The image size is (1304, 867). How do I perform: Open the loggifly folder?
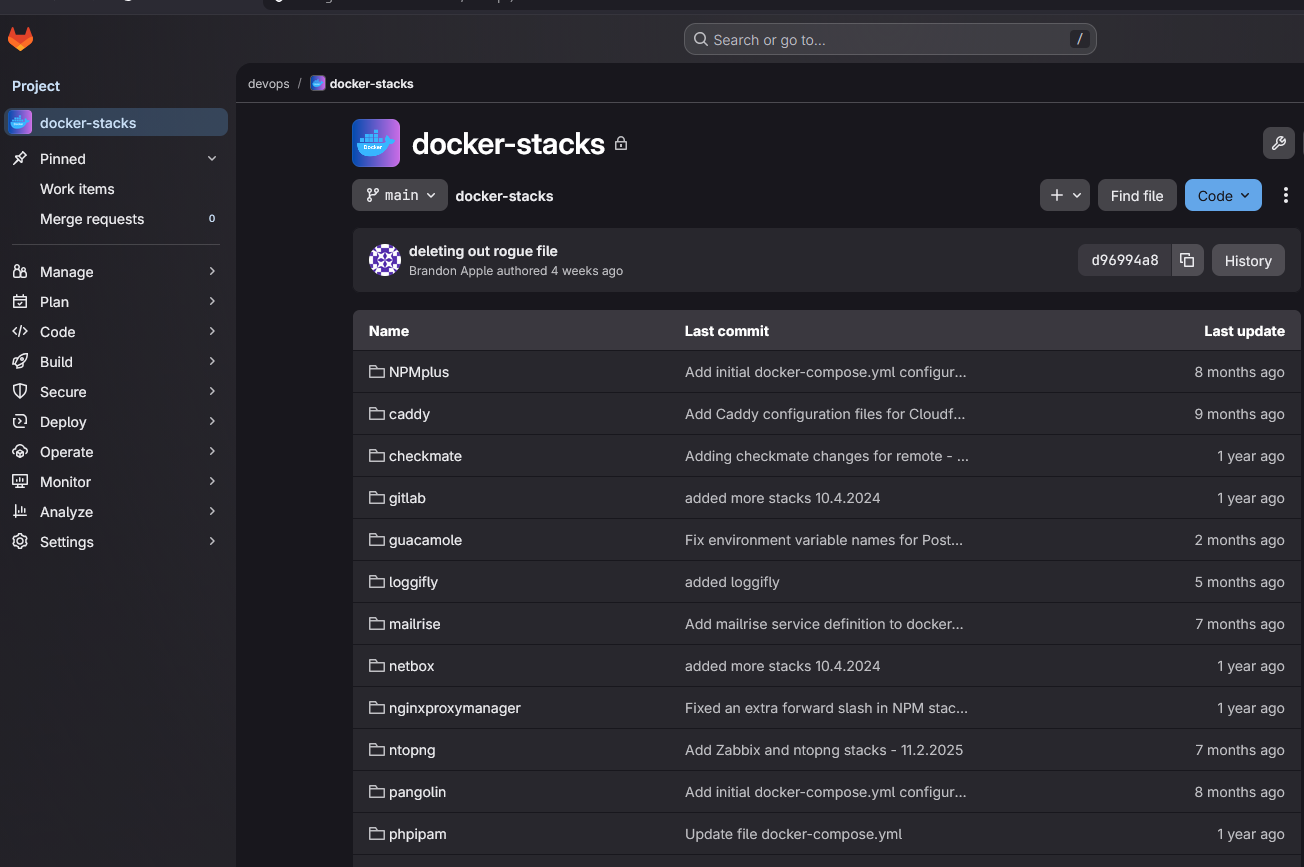click(x=413, y=582)
